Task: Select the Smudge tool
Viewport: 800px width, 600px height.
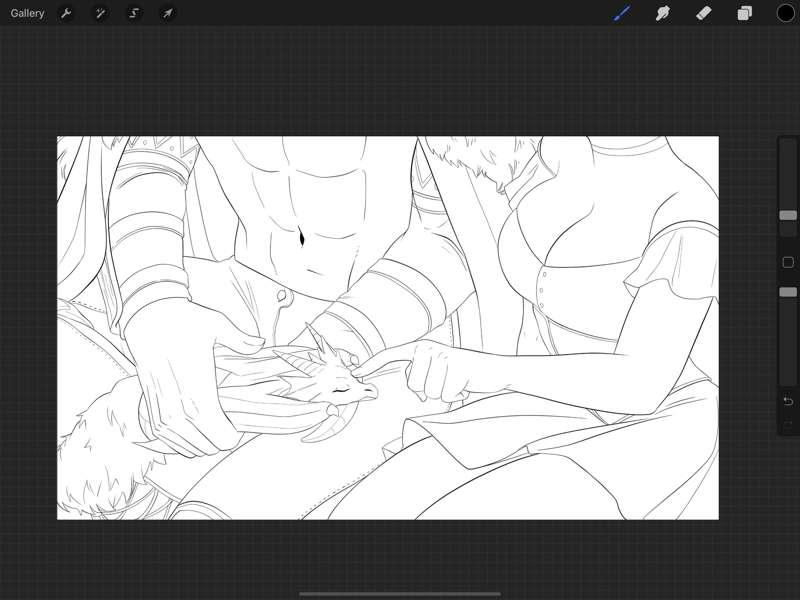Action: click(x=663, y=13)
